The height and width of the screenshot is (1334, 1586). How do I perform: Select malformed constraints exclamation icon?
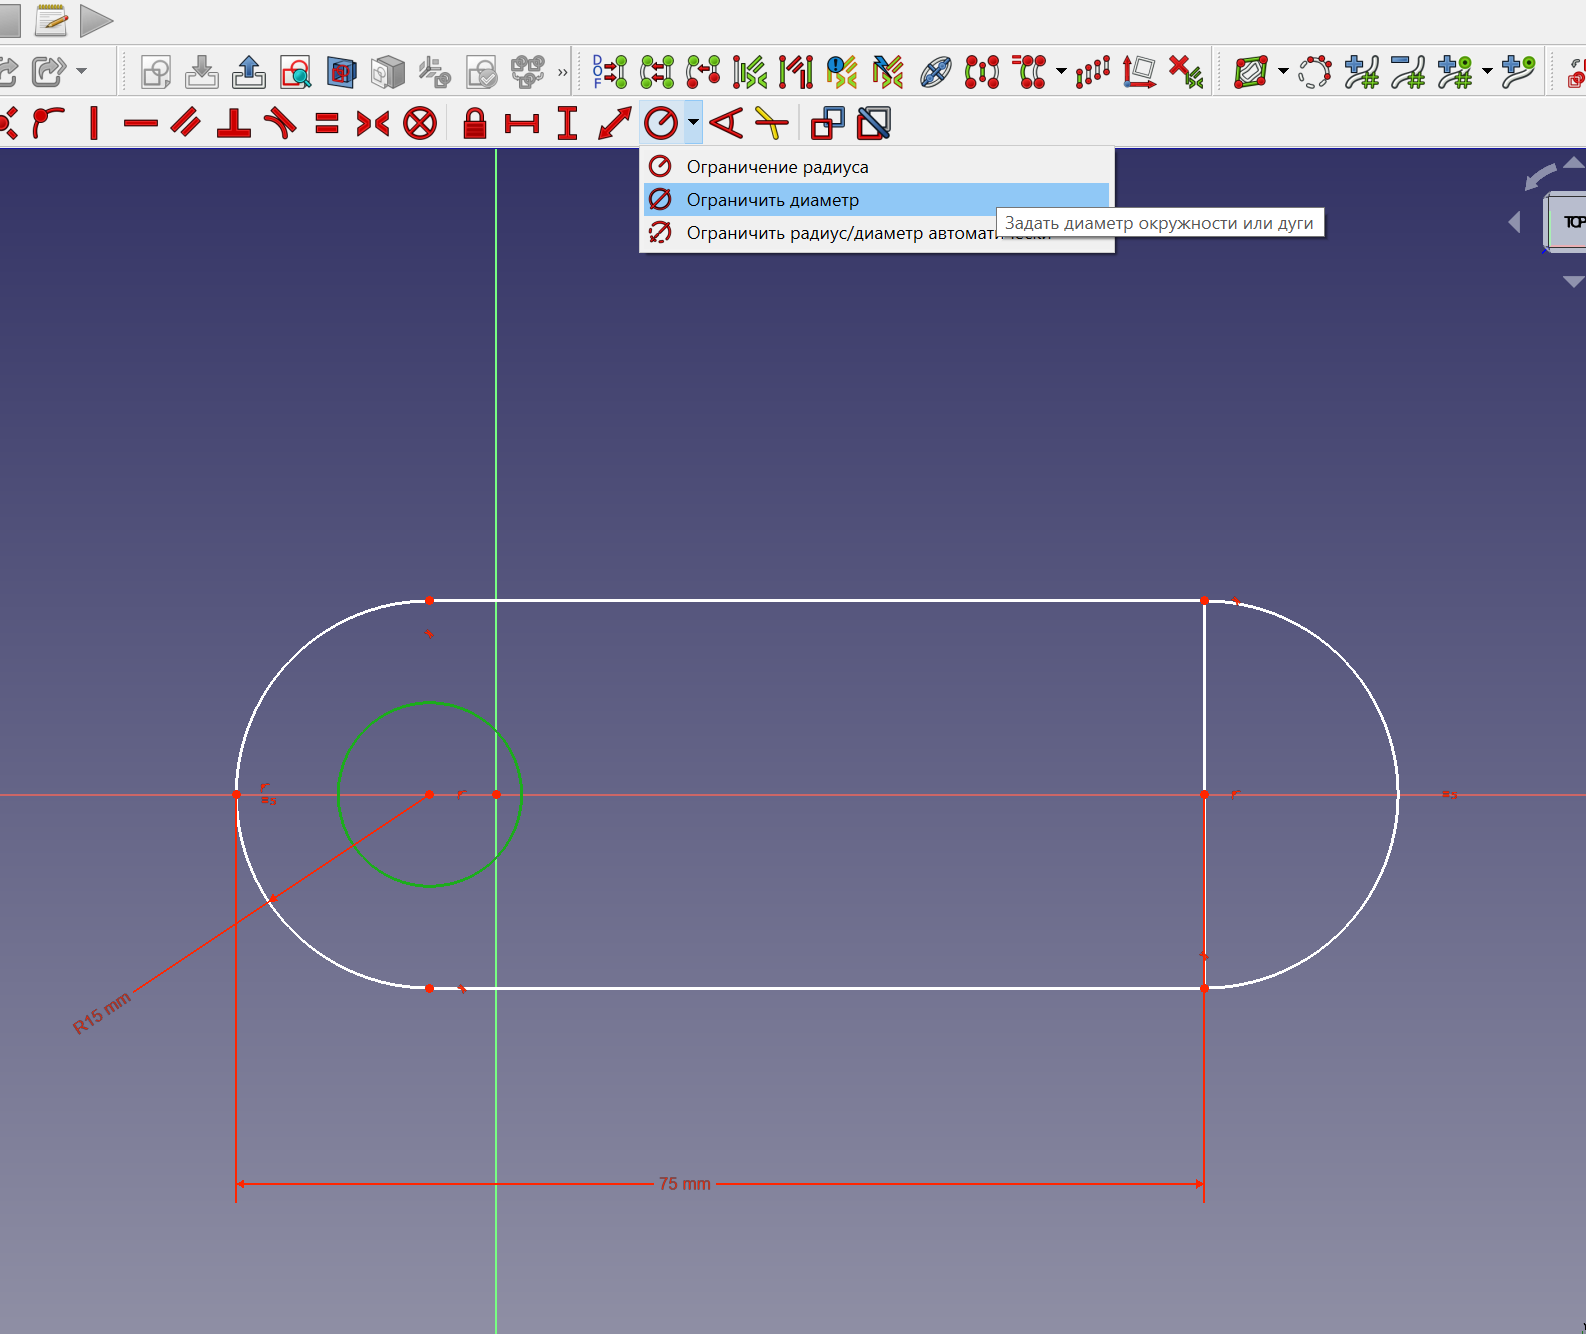(842, 72)
